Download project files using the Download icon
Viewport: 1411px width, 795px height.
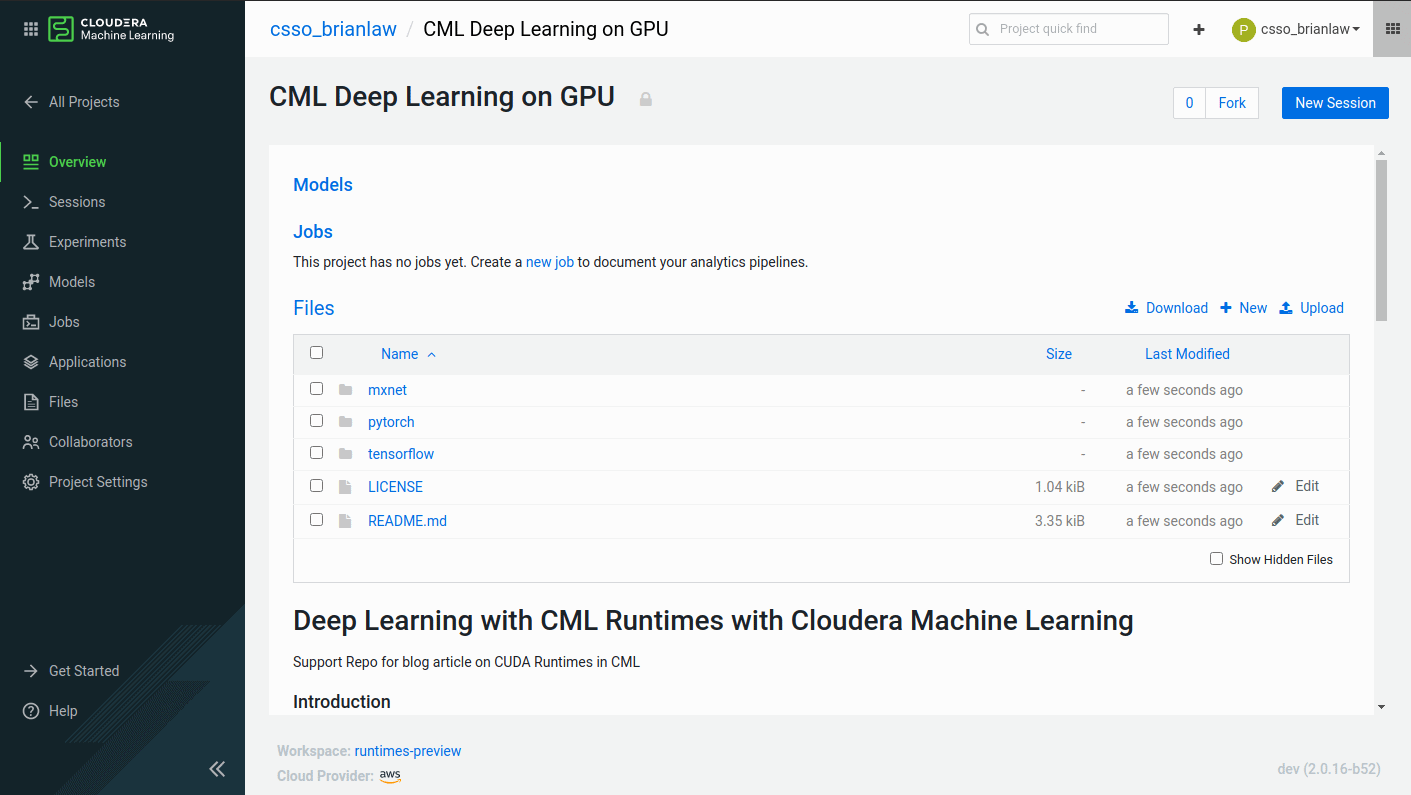[1166, 307]
